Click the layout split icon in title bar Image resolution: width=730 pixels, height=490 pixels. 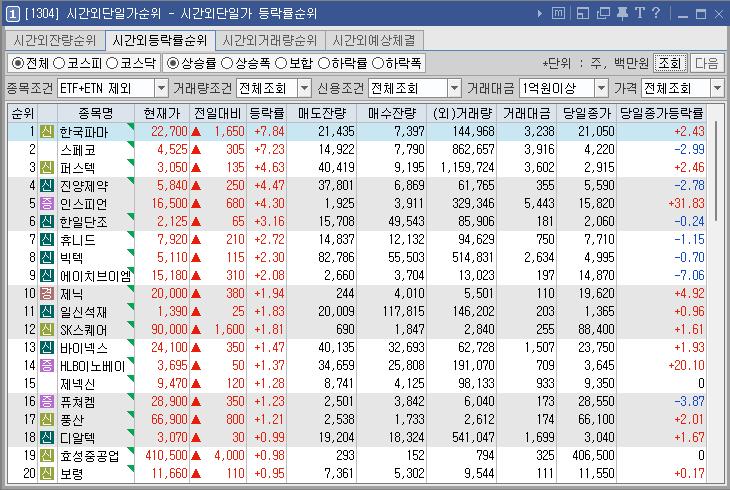(583, 14)
